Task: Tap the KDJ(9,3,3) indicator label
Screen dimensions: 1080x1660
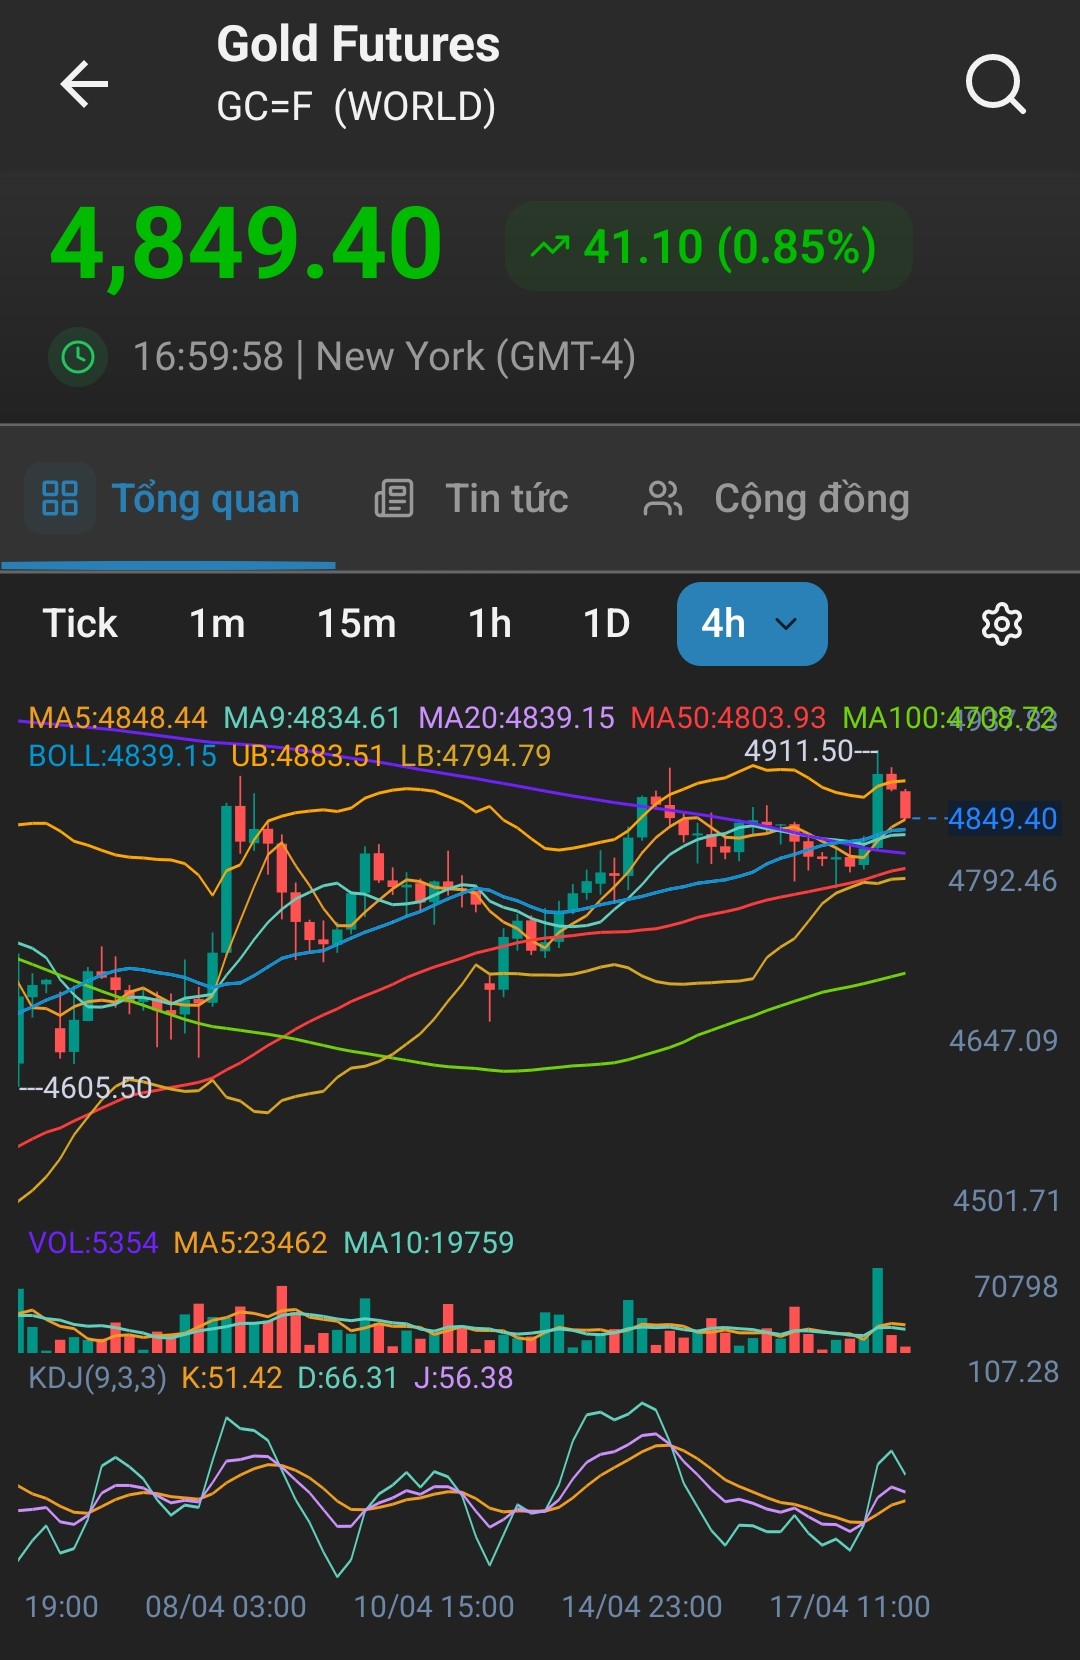Action: pos(97,1378)
